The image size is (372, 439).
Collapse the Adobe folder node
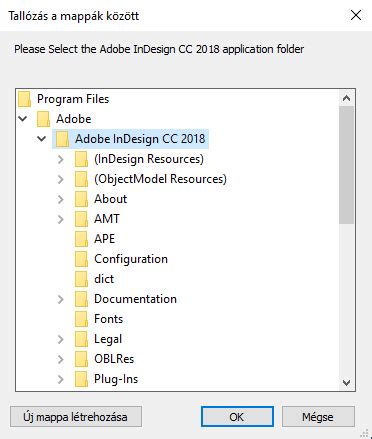pos(23,119)
